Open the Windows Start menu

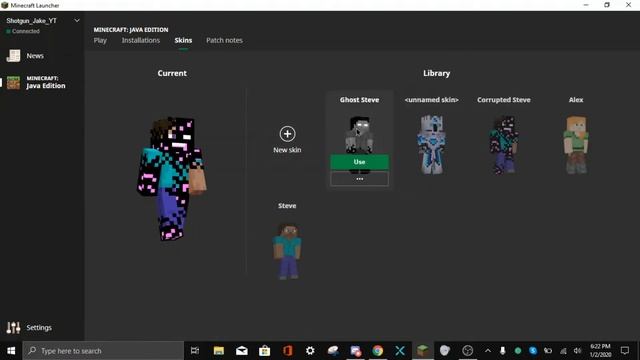(x=11, y=351)
